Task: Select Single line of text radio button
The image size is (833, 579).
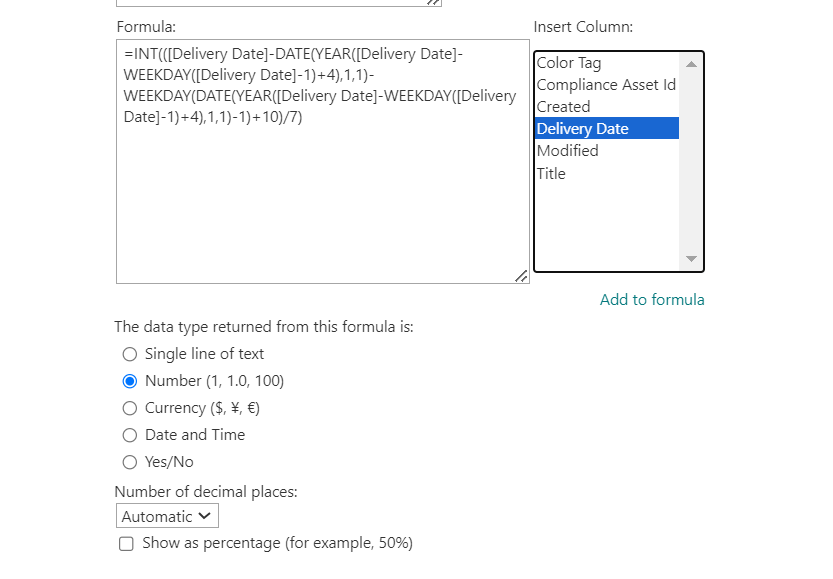Action: point(130,354)
